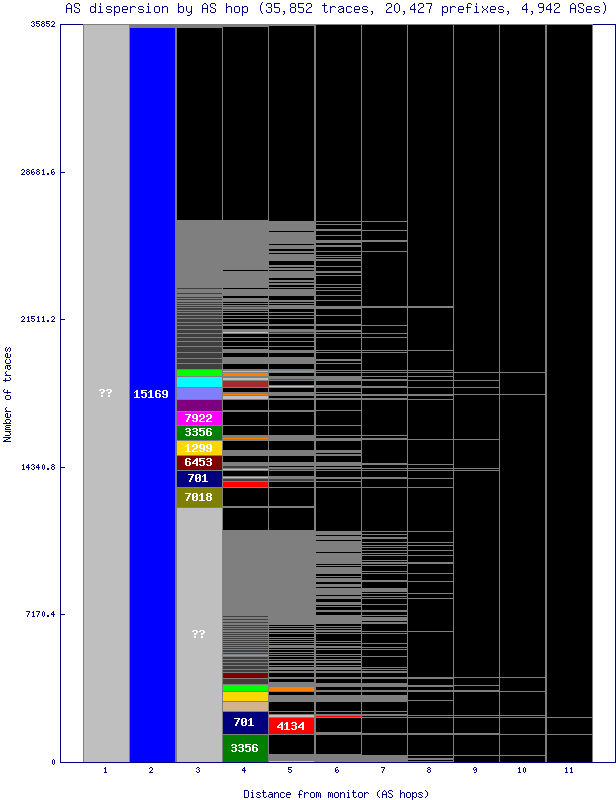616x800 pixels.
Task: Click the yellow AS 1299 segment
Action: (x=198, y=448)
